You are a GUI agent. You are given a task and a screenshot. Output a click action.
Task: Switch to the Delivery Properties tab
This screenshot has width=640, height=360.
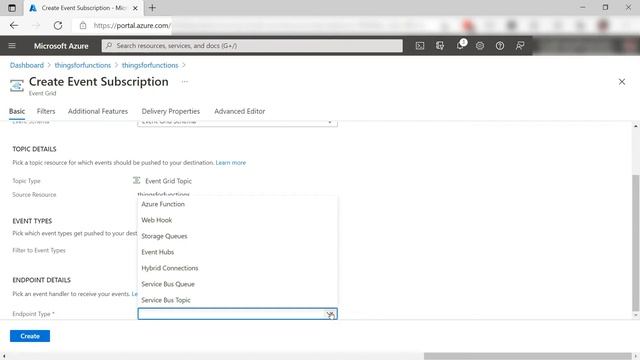coord(171,111)
